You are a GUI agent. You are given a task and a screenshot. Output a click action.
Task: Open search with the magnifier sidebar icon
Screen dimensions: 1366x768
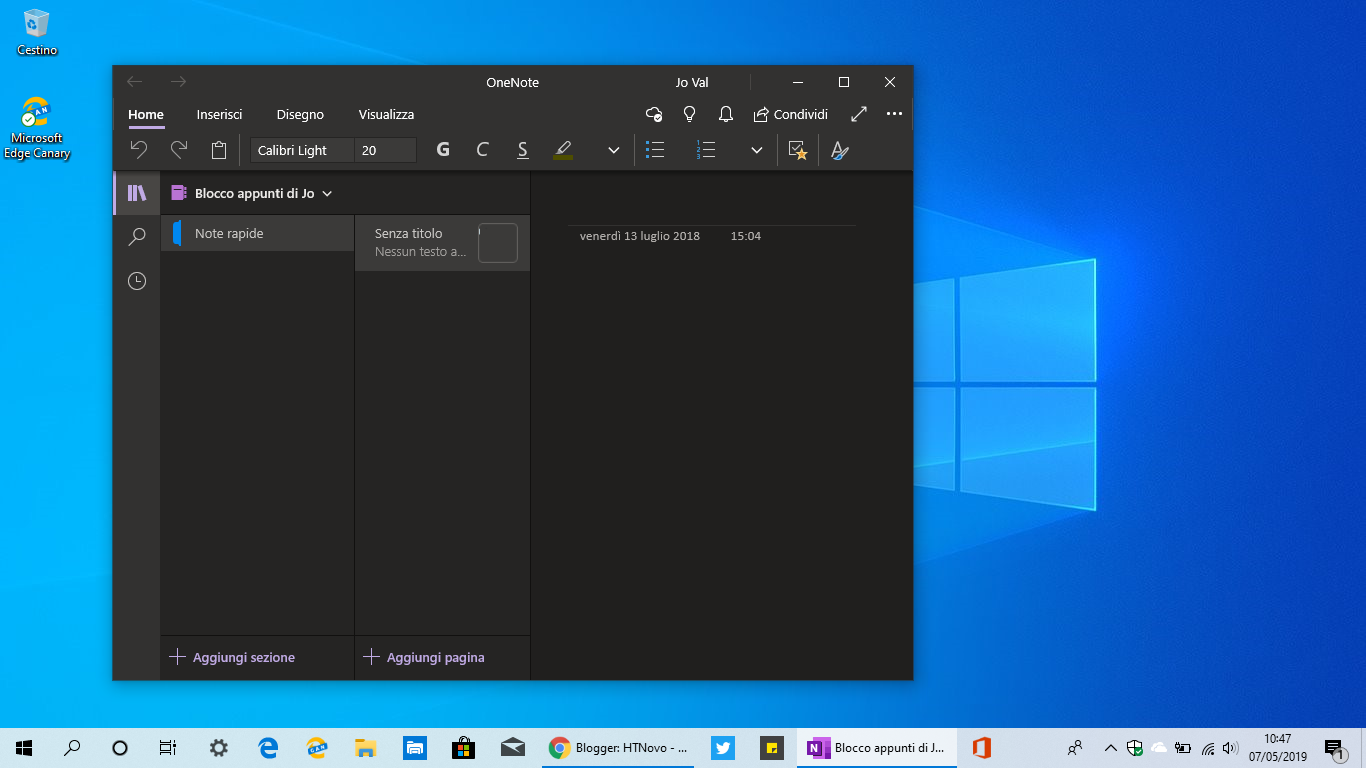pos(137,237)
